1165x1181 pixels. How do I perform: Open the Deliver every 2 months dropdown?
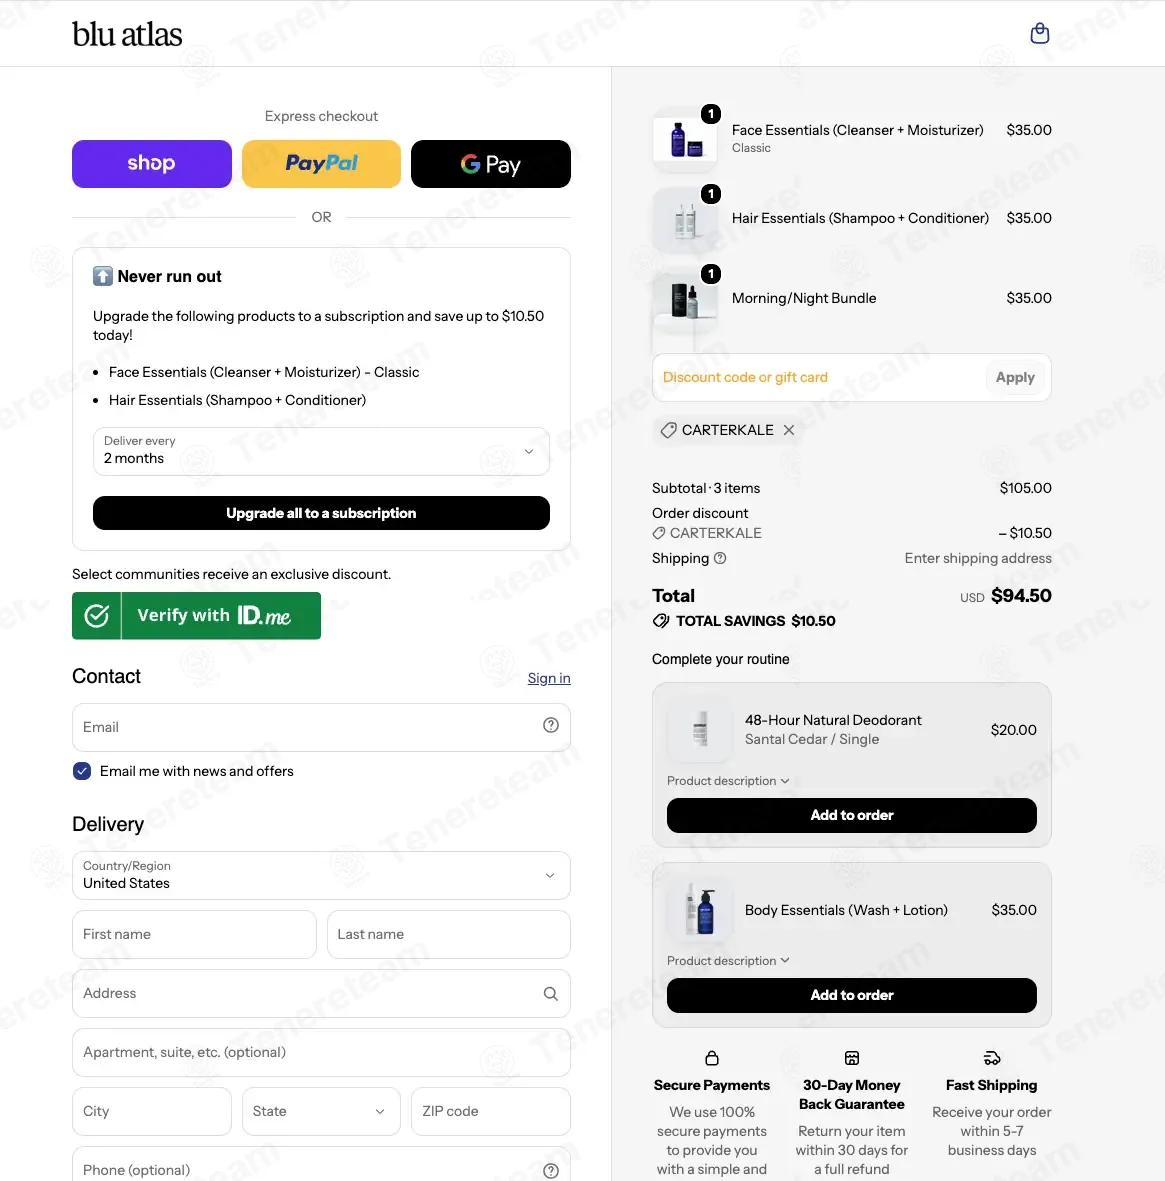[321, 451]
